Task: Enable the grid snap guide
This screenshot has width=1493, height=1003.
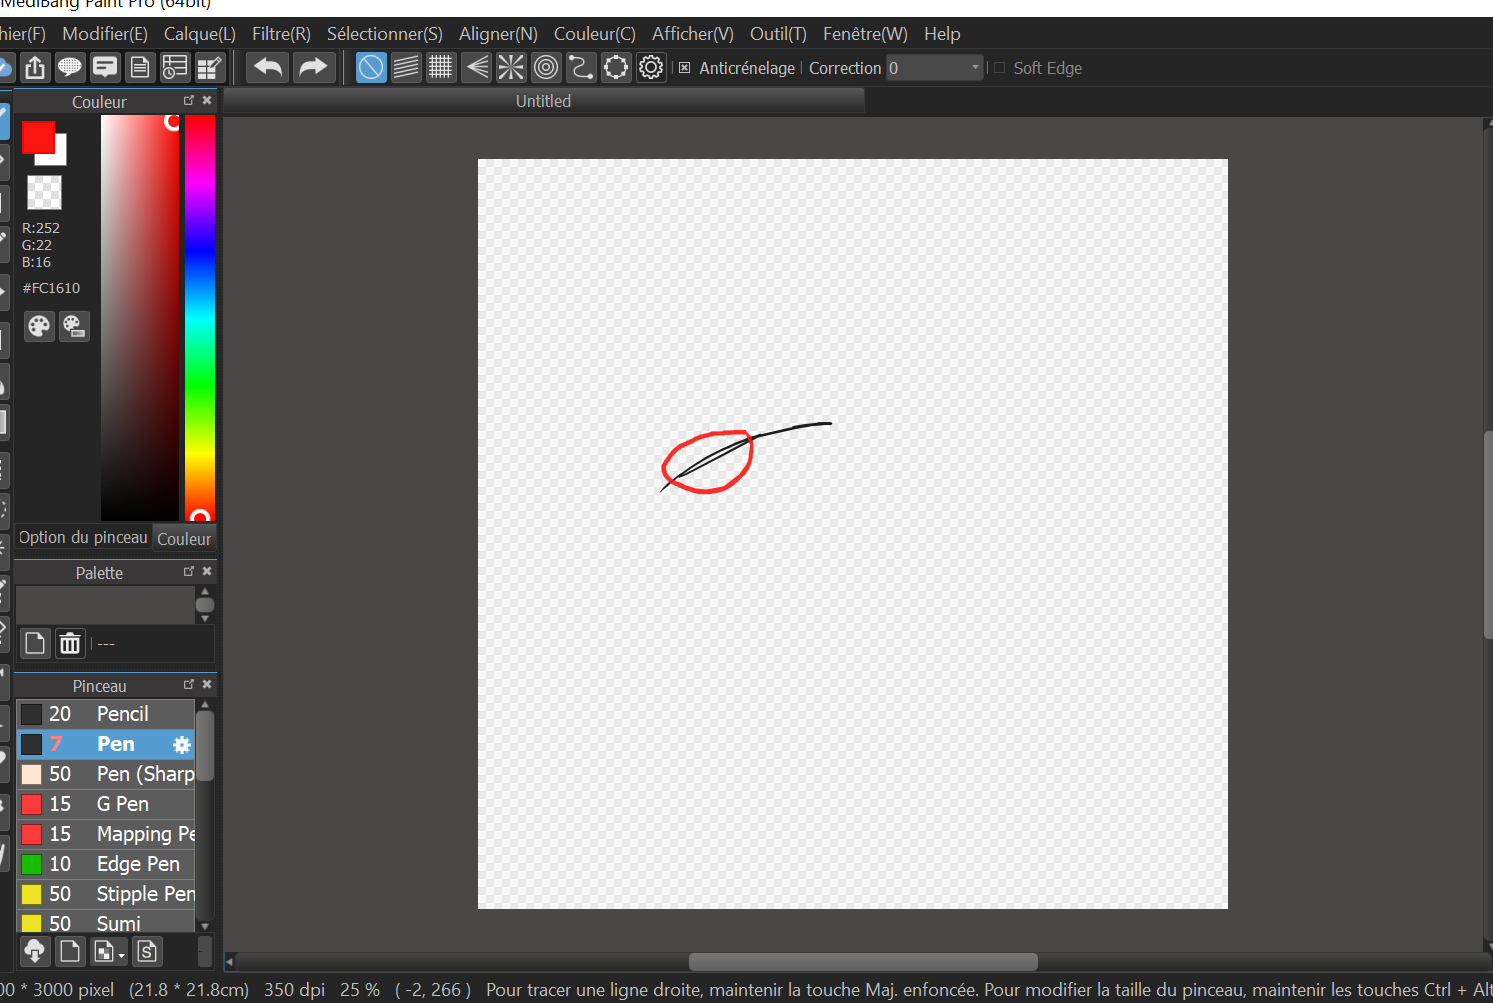Action: 441,68
